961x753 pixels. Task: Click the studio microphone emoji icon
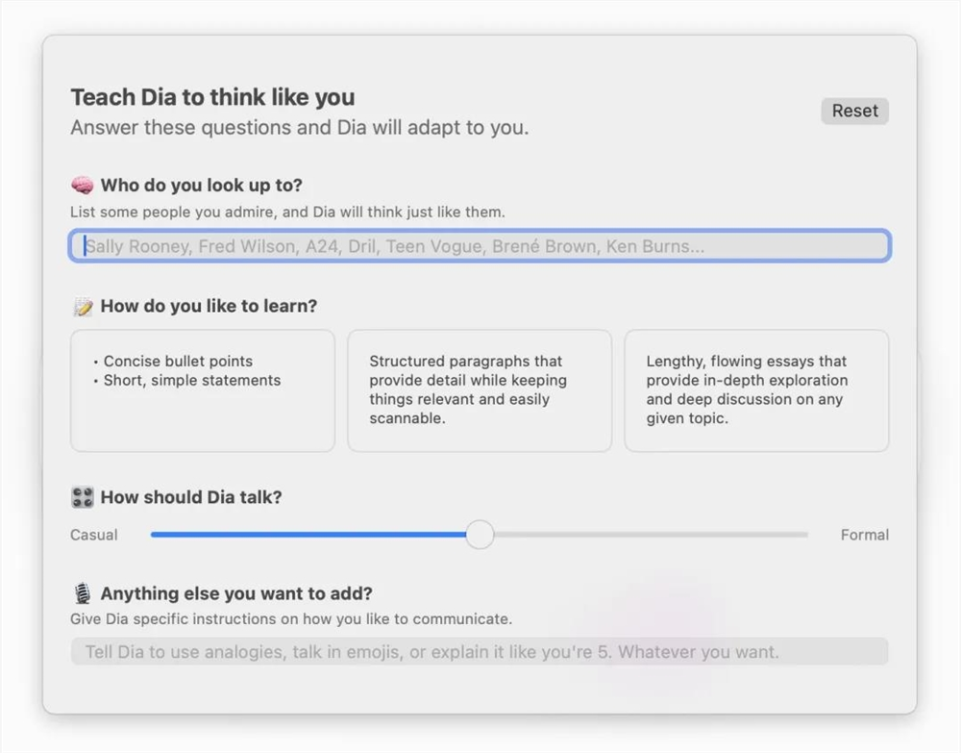82,594
